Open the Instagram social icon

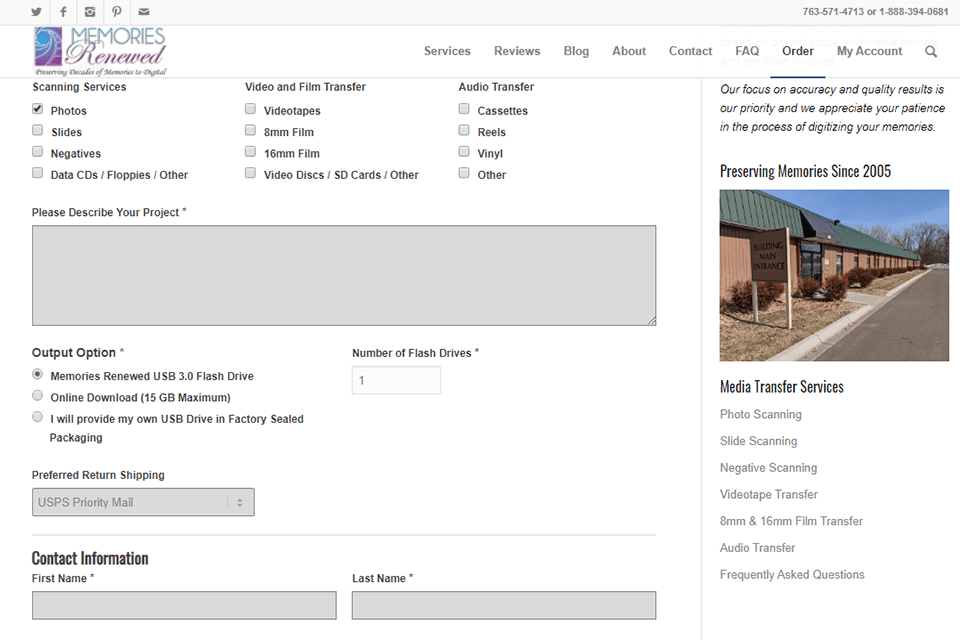pyautogui.click(x=90, y=12)
